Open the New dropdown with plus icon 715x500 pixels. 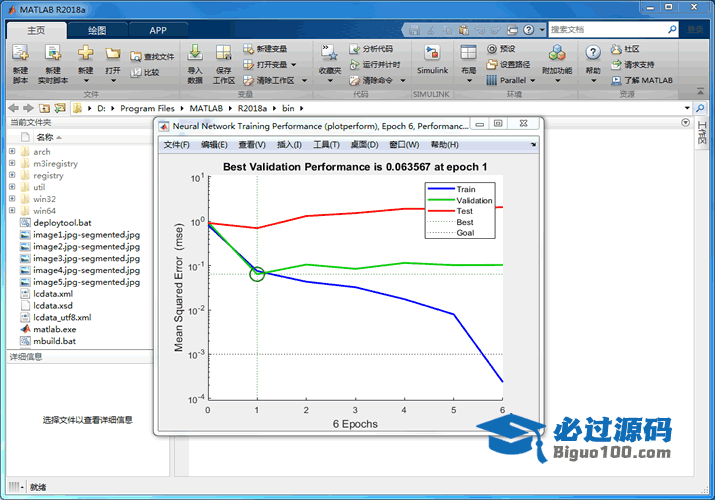click(86, 63)
